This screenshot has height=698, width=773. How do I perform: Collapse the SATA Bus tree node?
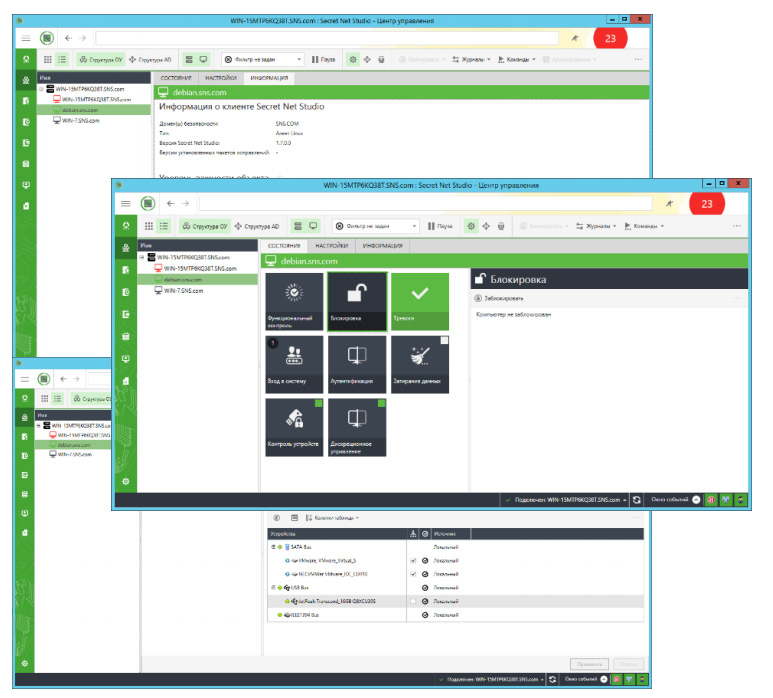(274, 547)
